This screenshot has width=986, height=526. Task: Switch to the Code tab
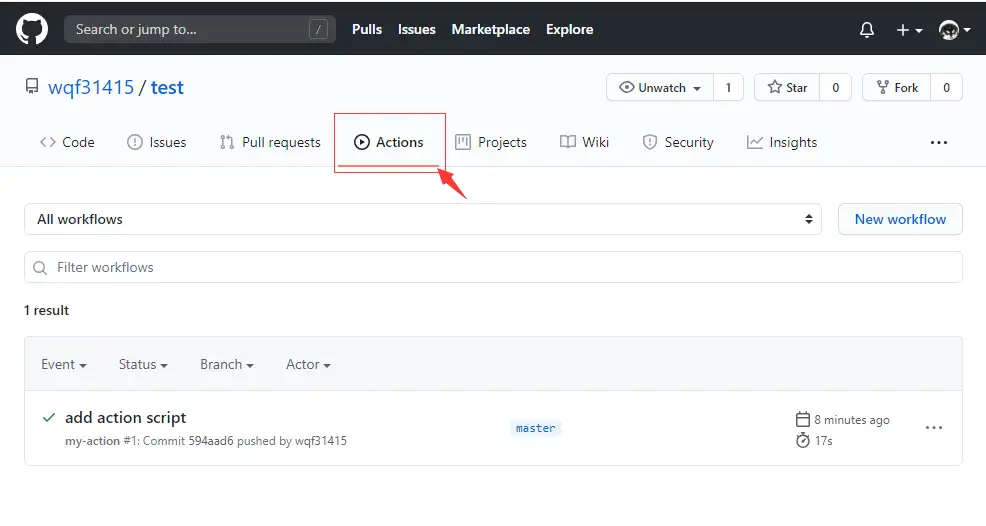67,142
